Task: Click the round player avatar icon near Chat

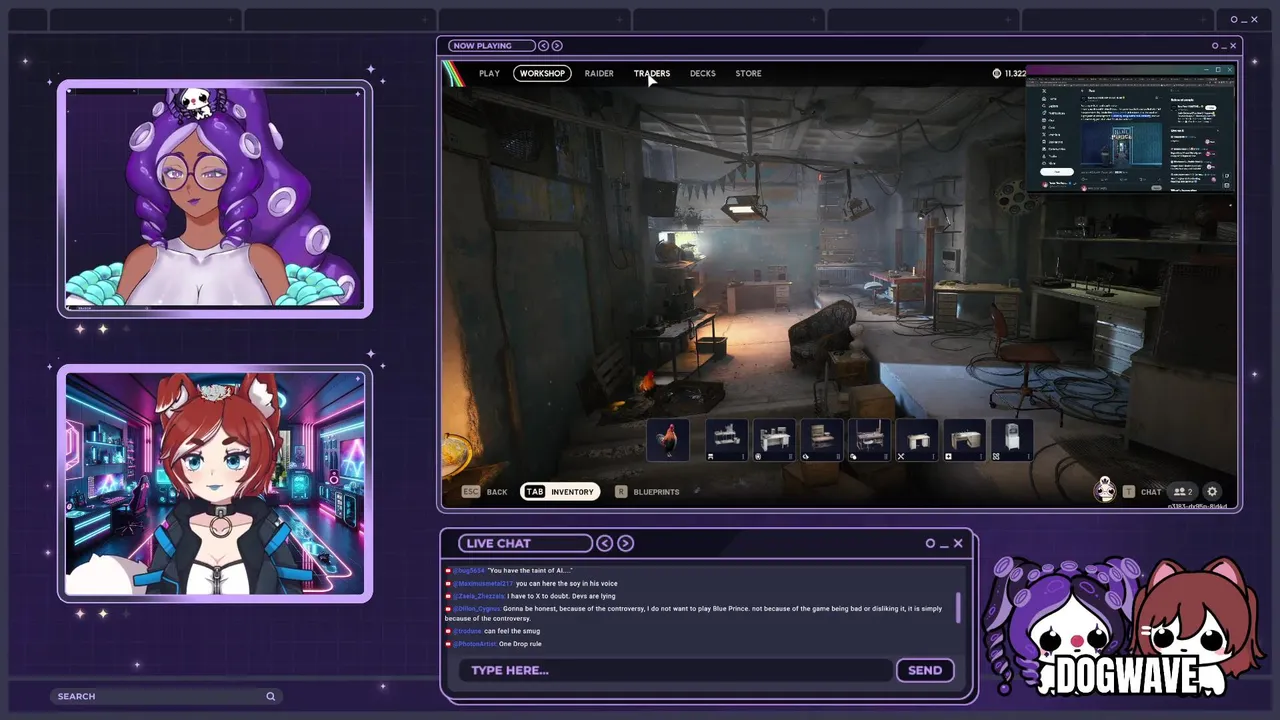Action: (x=1104, y=490)
